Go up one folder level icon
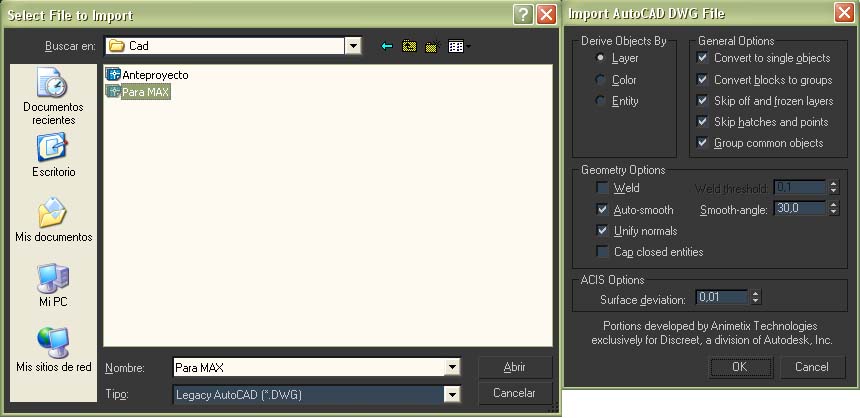860x418 pixels. click(x=409, y=47)
